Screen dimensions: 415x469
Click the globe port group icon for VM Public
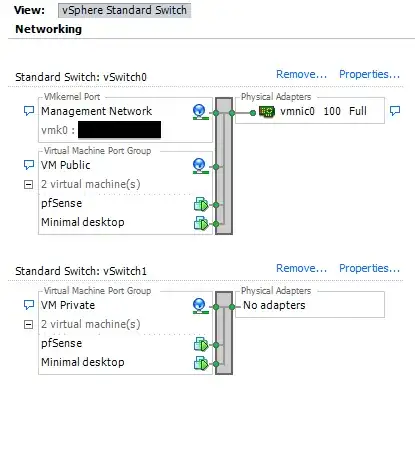pyautogui.click(x=200, y=166)
